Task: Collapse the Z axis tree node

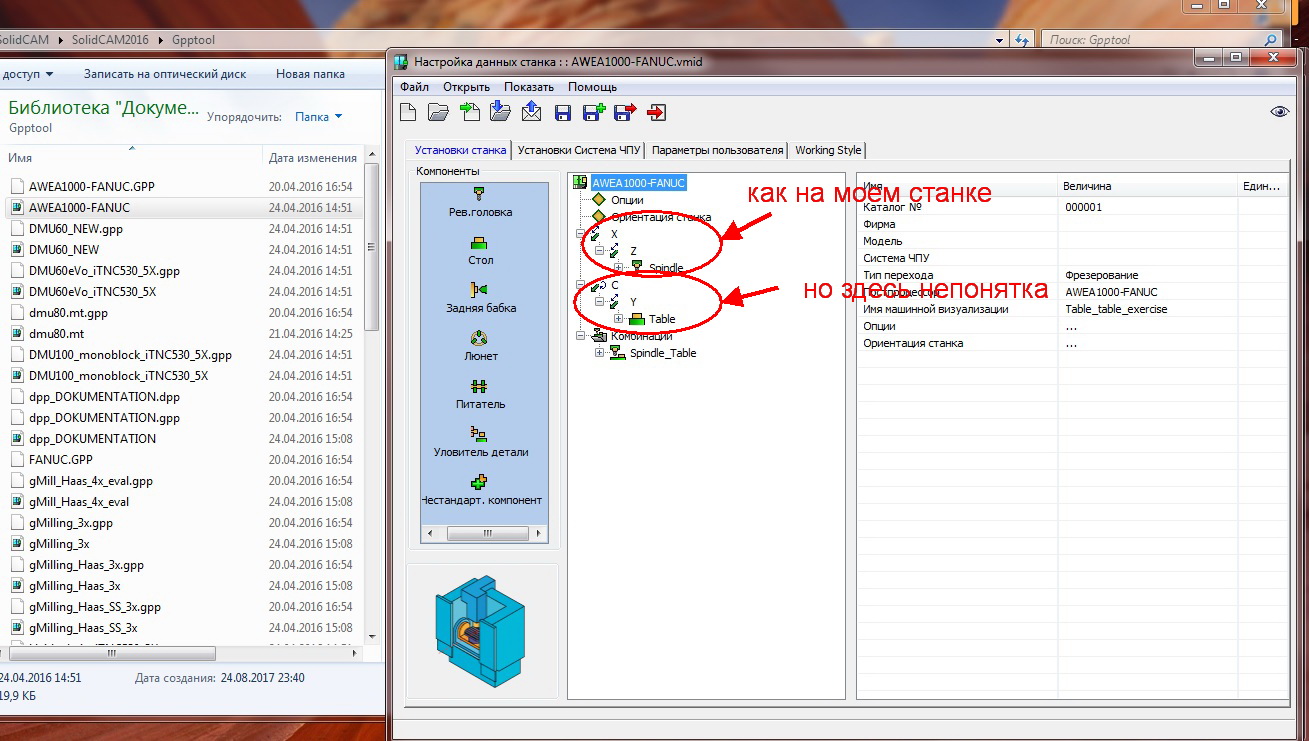Action: (600, 251)
